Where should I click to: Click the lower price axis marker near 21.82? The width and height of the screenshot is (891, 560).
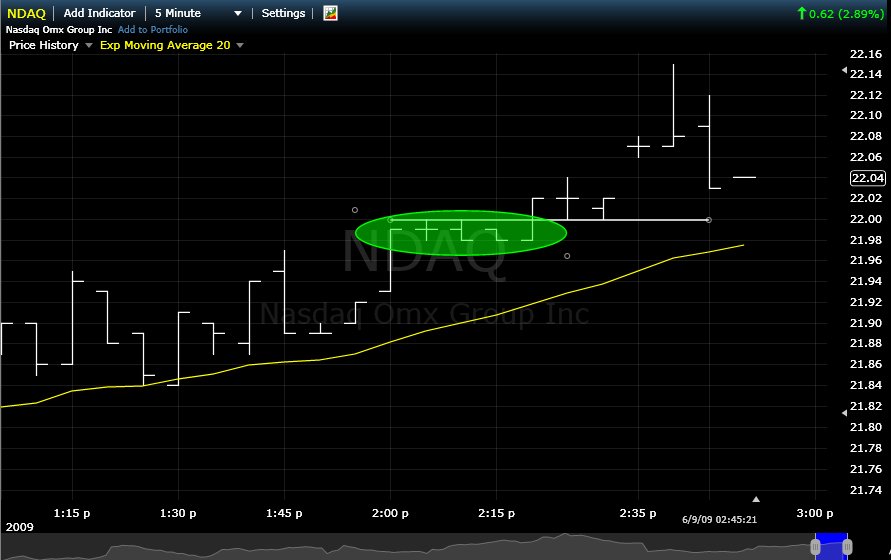(844, 413)
